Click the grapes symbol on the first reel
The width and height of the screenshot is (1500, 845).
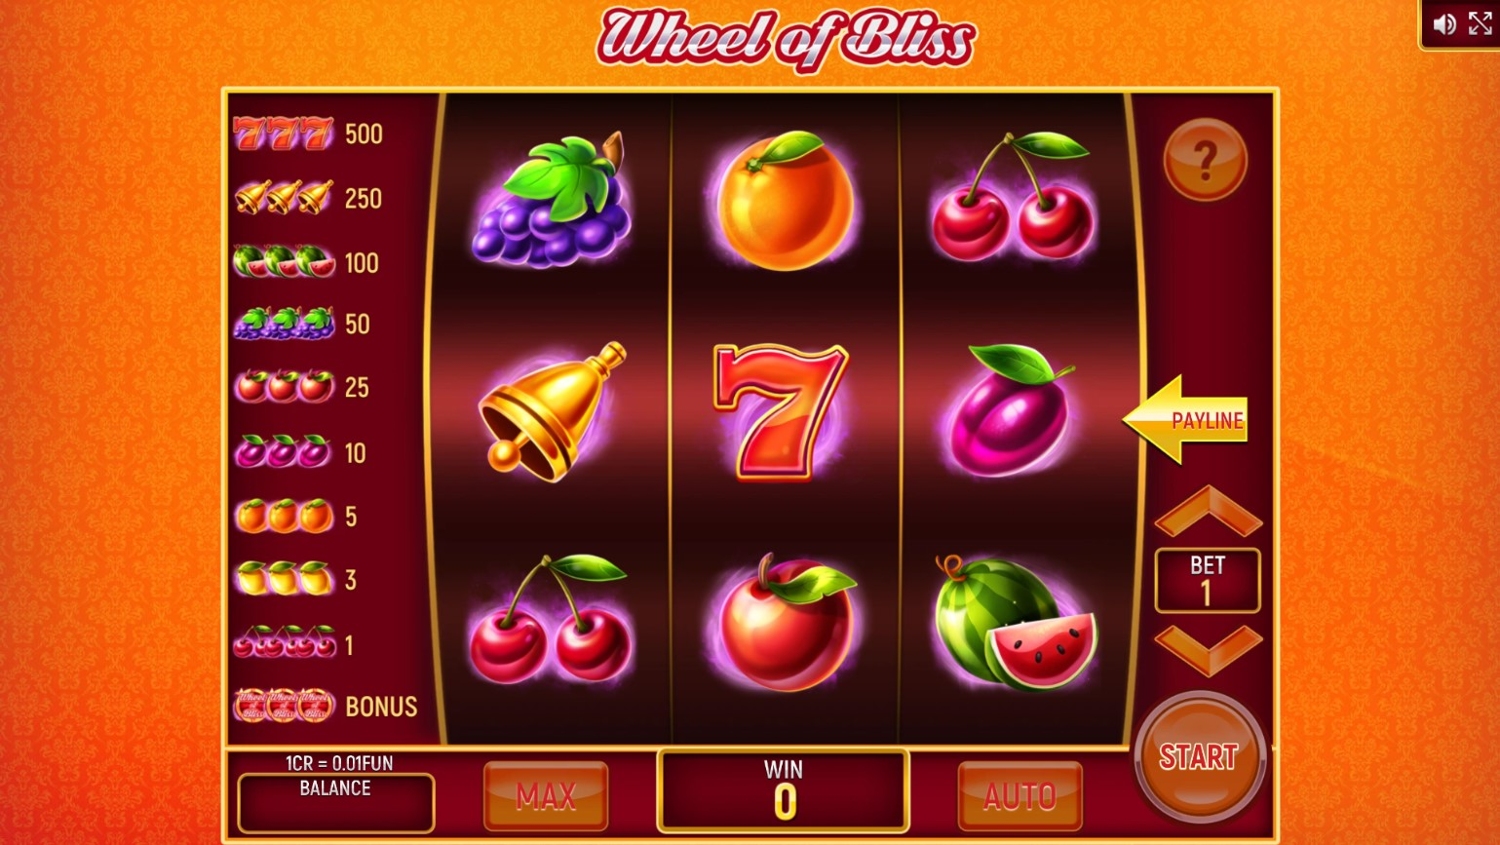point(552,200)
